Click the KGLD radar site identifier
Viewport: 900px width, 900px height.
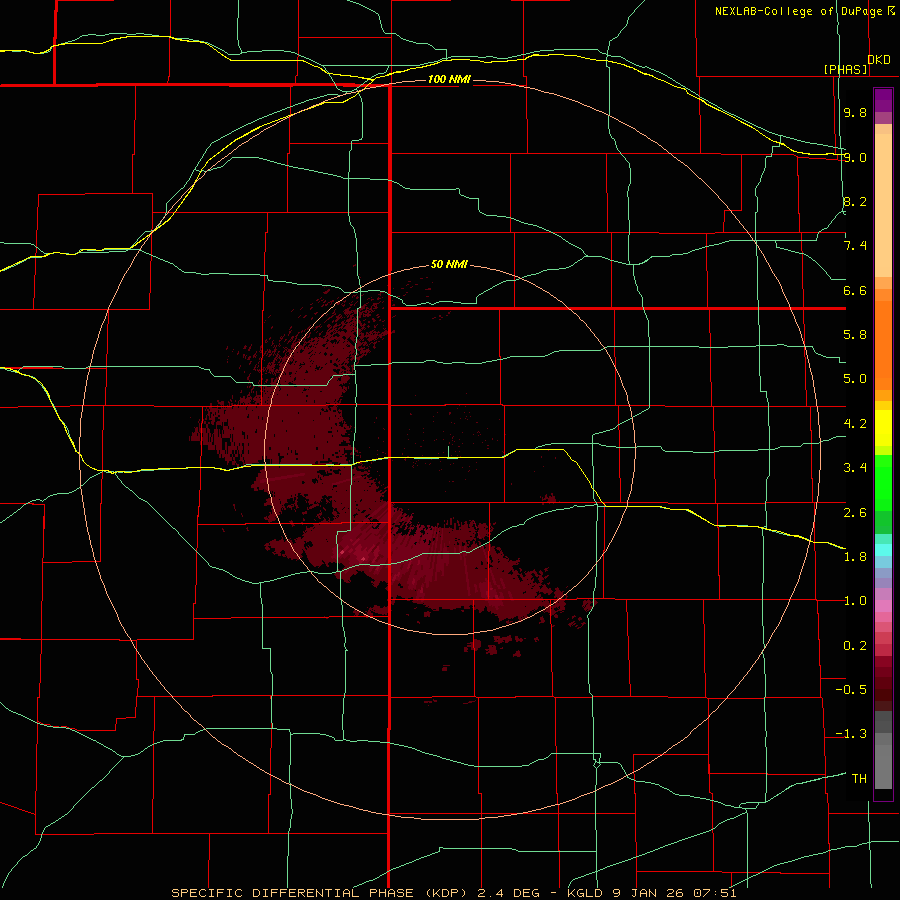(x=586, y=893)
